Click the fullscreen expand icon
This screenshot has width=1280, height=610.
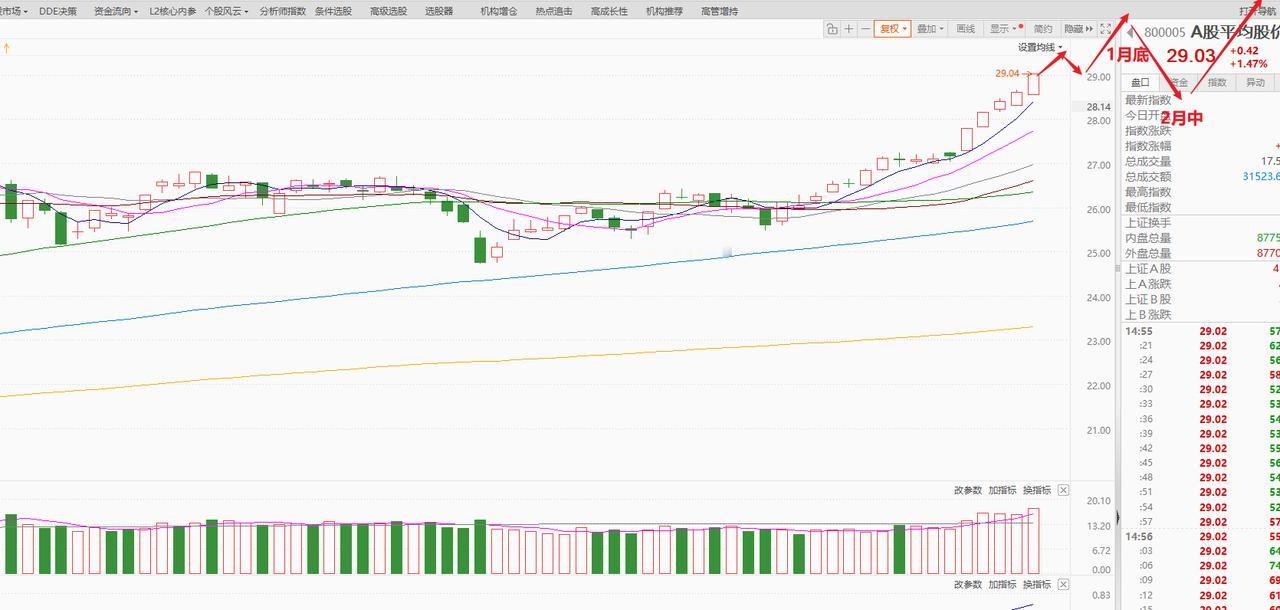[1105, 29]
